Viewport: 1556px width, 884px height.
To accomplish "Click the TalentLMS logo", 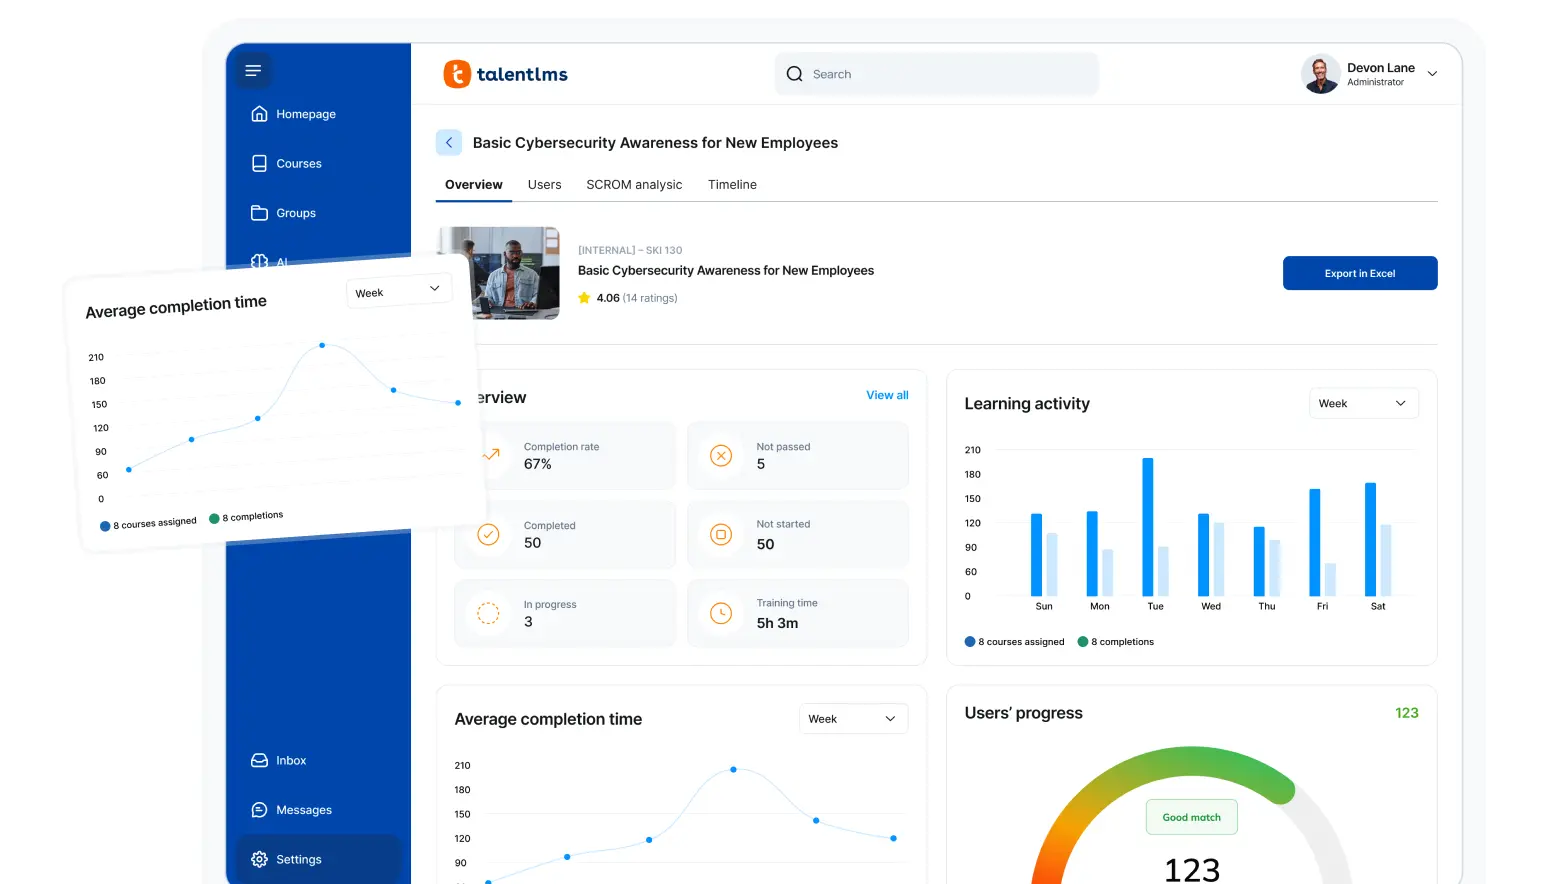I will point(506,74).
